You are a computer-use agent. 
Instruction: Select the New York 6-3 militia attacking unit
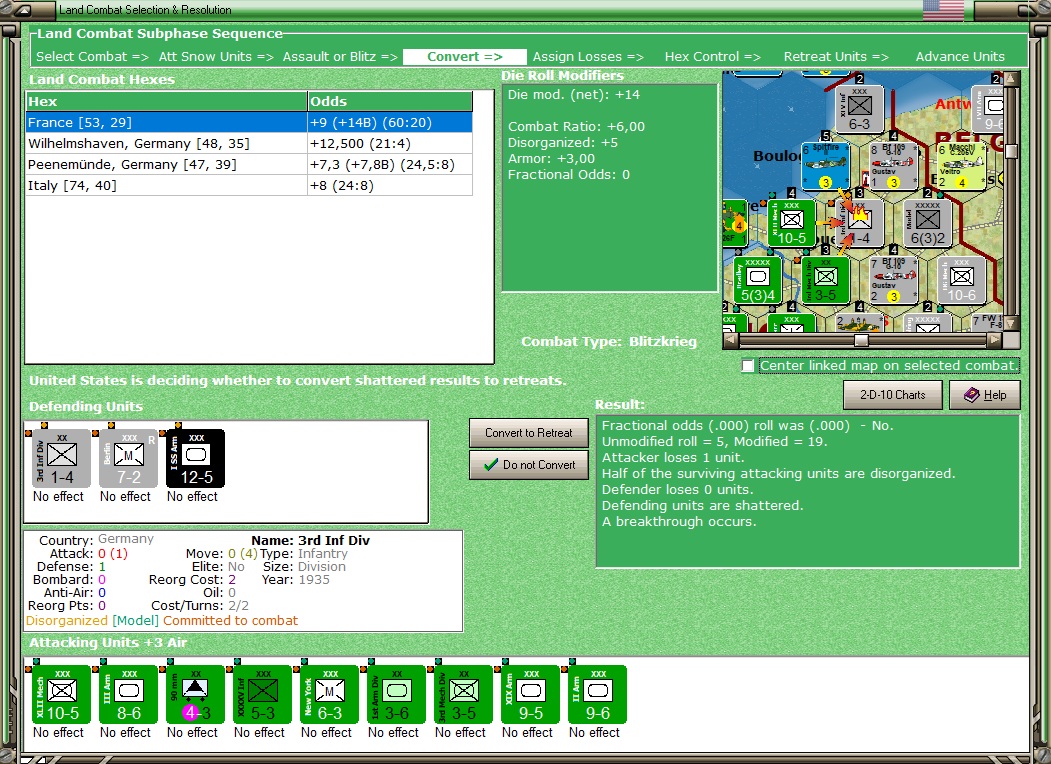[x=330, y=694]
